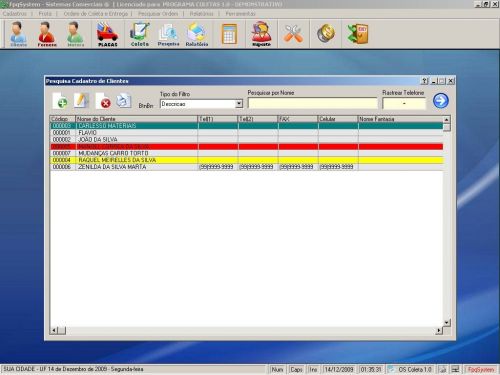Delete client with the red X icon
Viewport: 500px width, 375px height.
(x=103, y=101)
